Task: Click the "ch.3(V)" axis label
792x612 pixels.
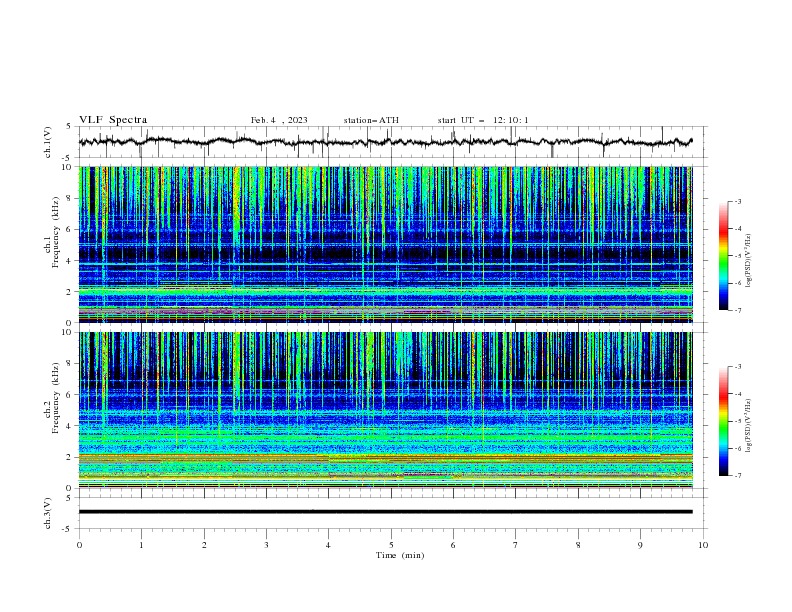Action: click(48, 513)
